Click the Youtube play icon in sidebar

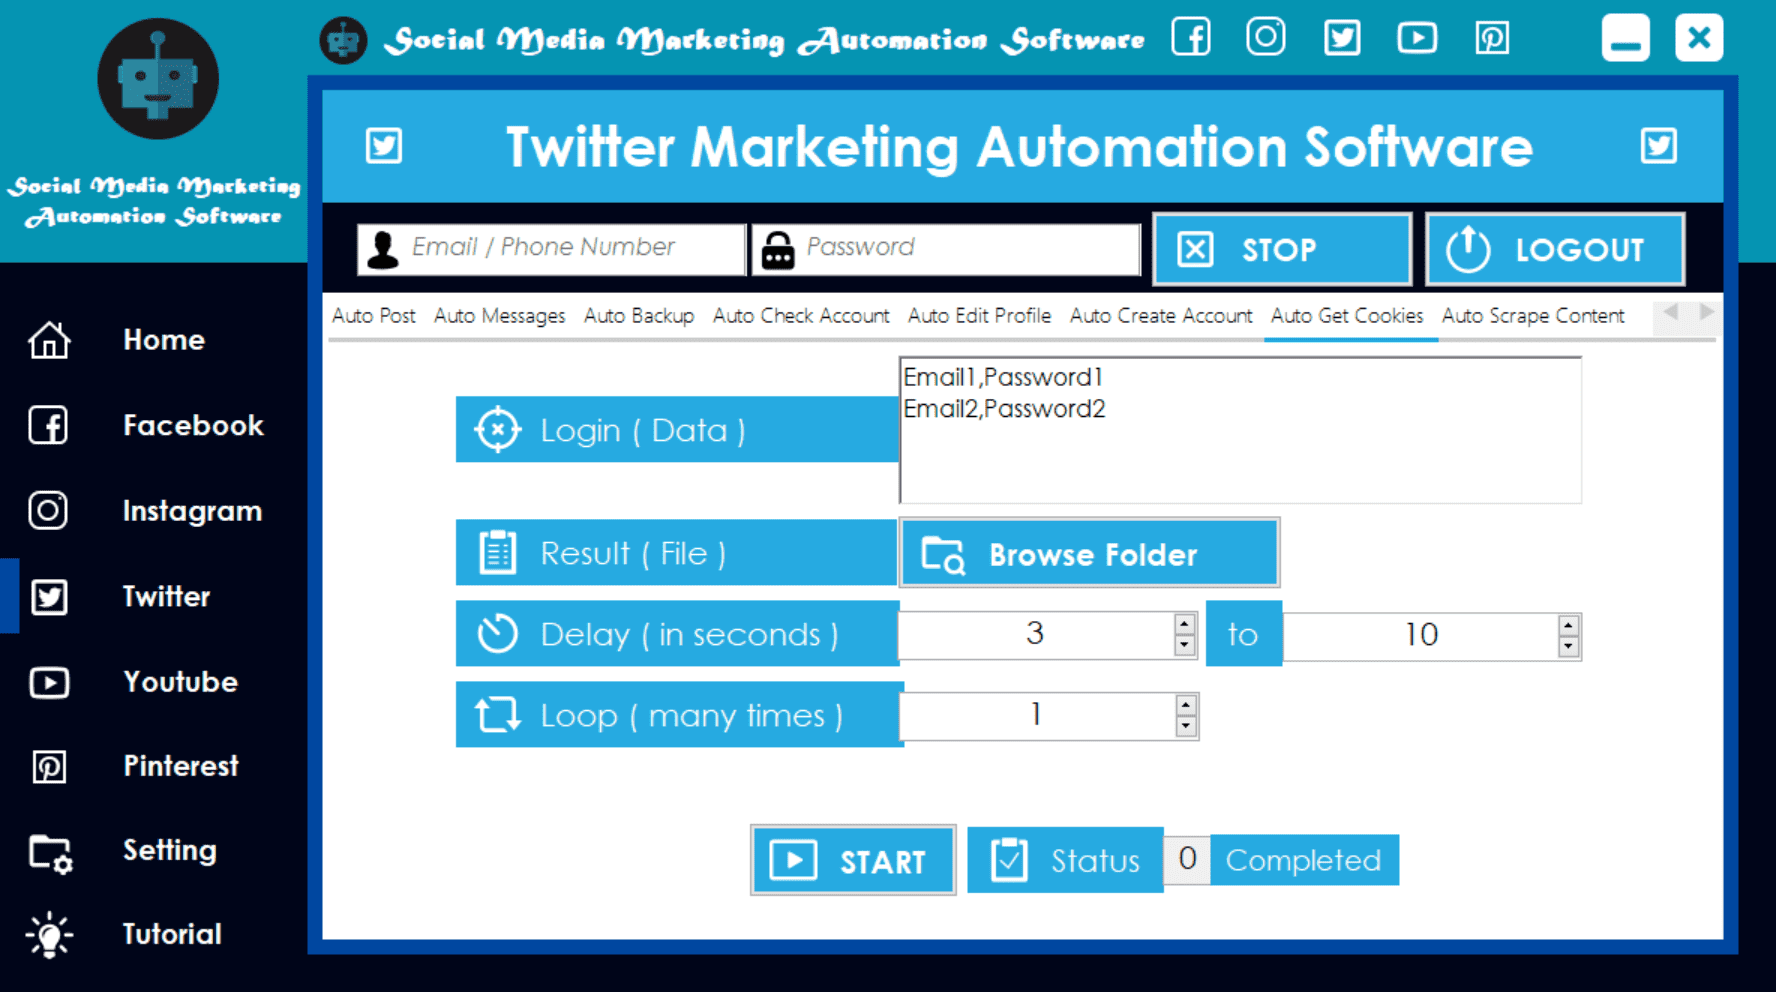coord(49,682)
